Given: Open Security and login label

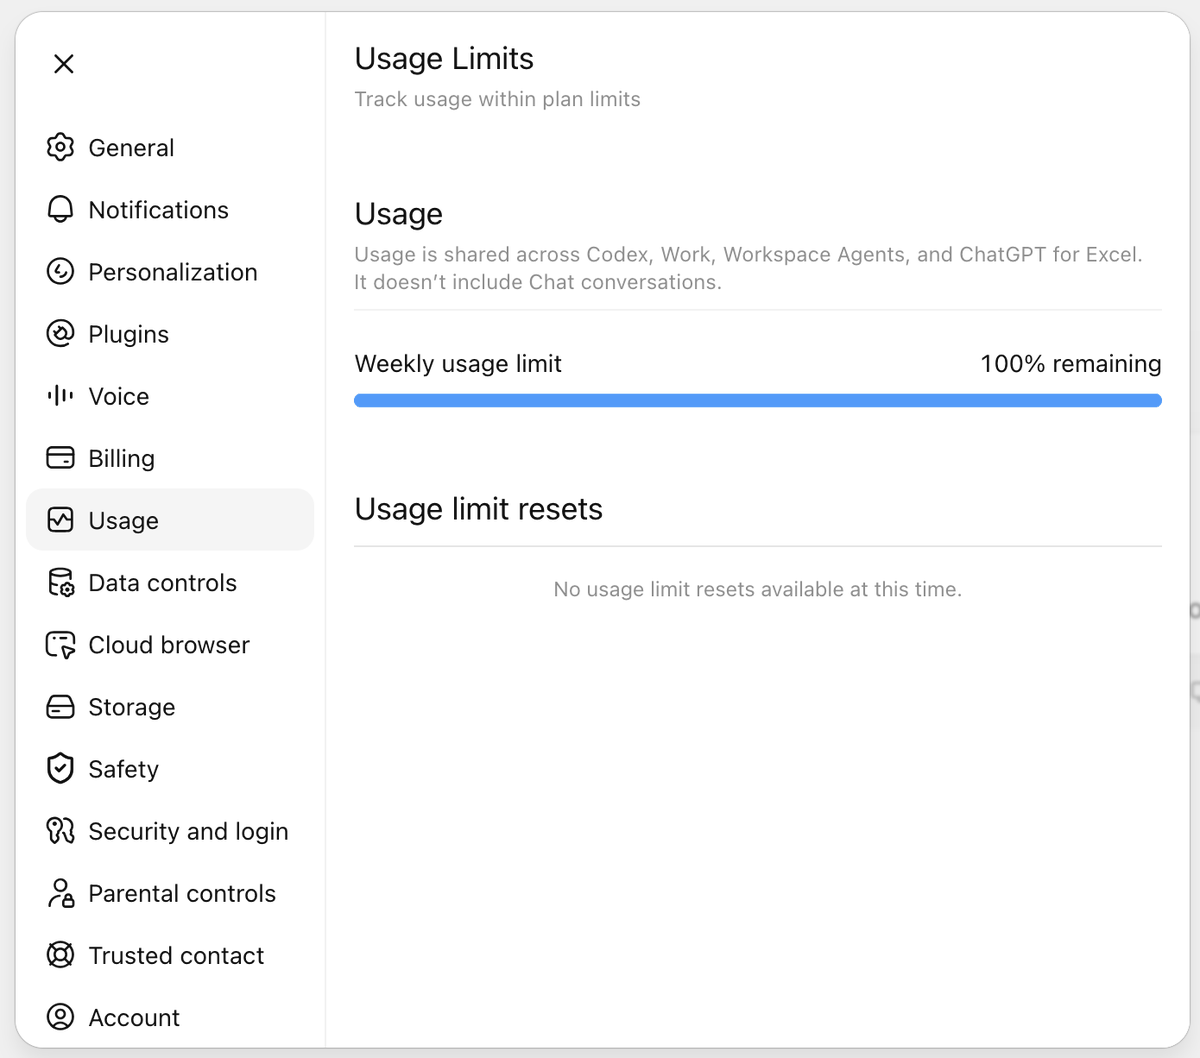Looking at the screenshot, I should click(188, 831).
